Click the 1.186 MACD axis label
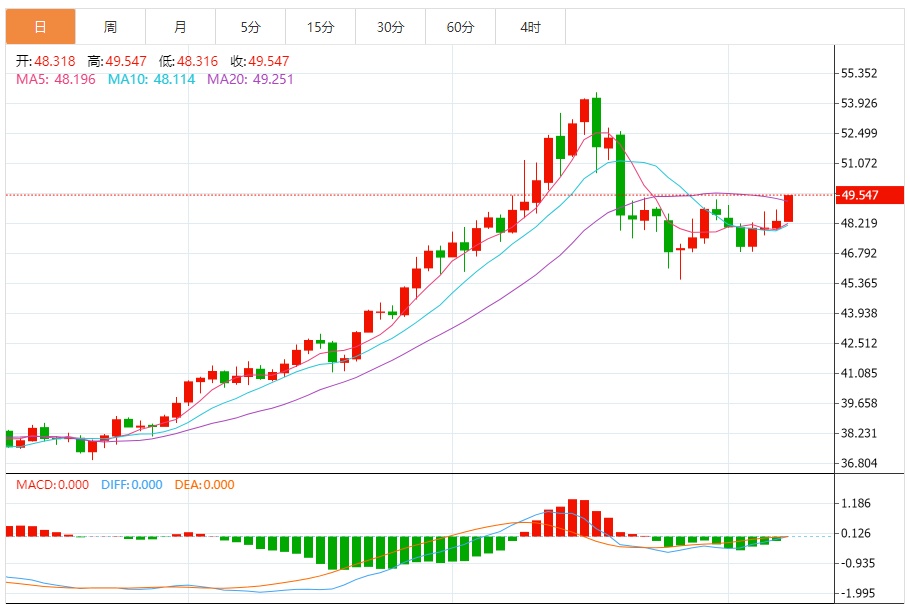The width and height of the screenshot is (910, 604). click(x=856, y=503)
